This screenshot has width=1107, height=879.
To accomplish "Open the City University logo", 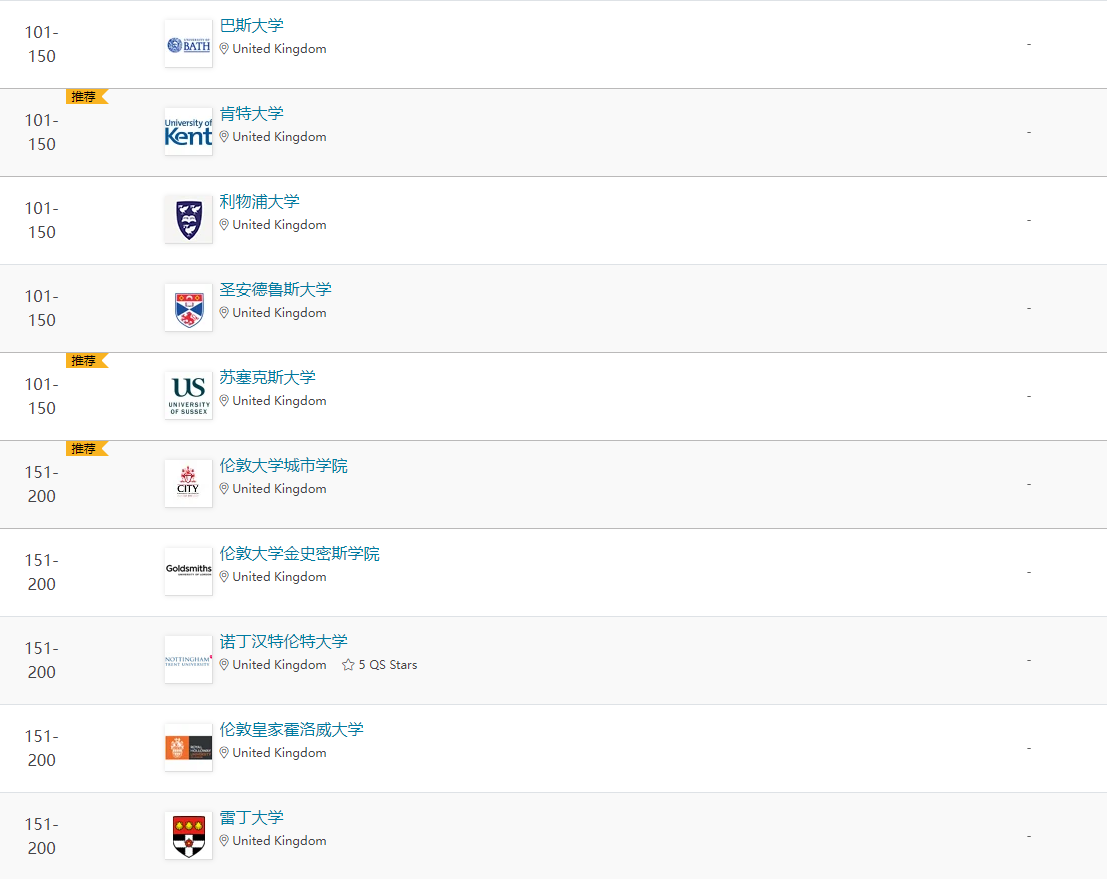I will (189, 484).
